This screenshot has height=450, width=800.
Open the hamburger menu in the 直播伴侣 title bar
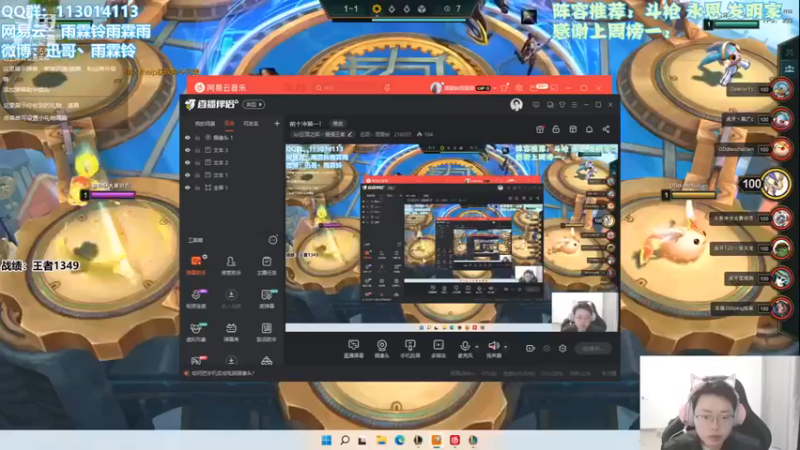point(574,105)
